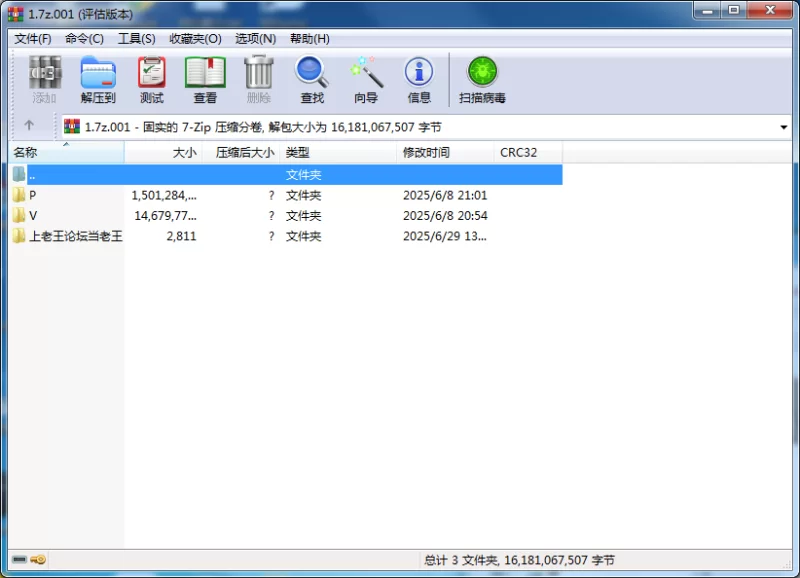Click the WinRAR archive icon in address bar
The image size is (800, 578).
(x=72, y=127)
